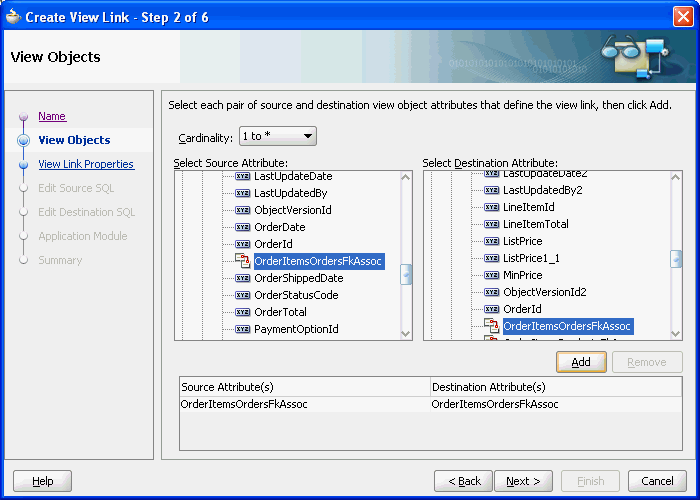This screenshot has height=500, width=700.
Task: Select destination attribute LineItemId
Action: 529,207
